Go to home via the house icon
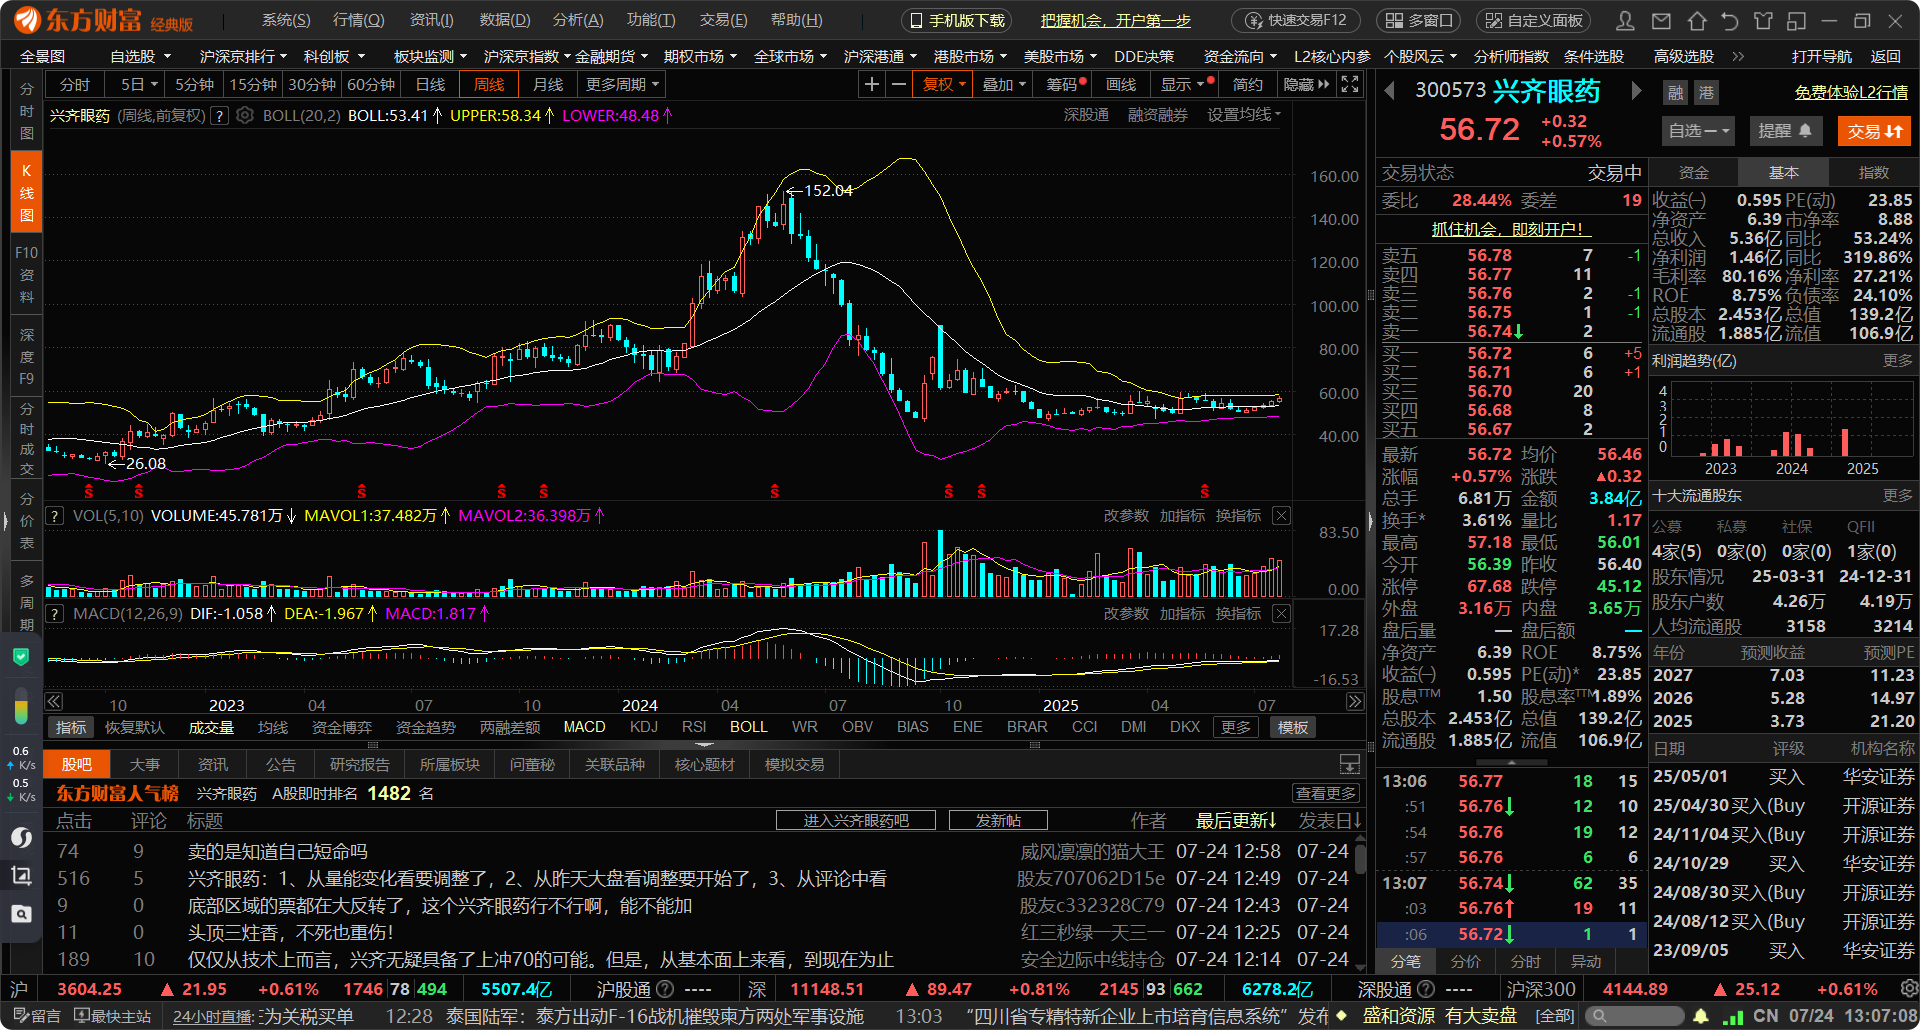The height and width of the screenshot is (1030, 1920). (1697, 20)
